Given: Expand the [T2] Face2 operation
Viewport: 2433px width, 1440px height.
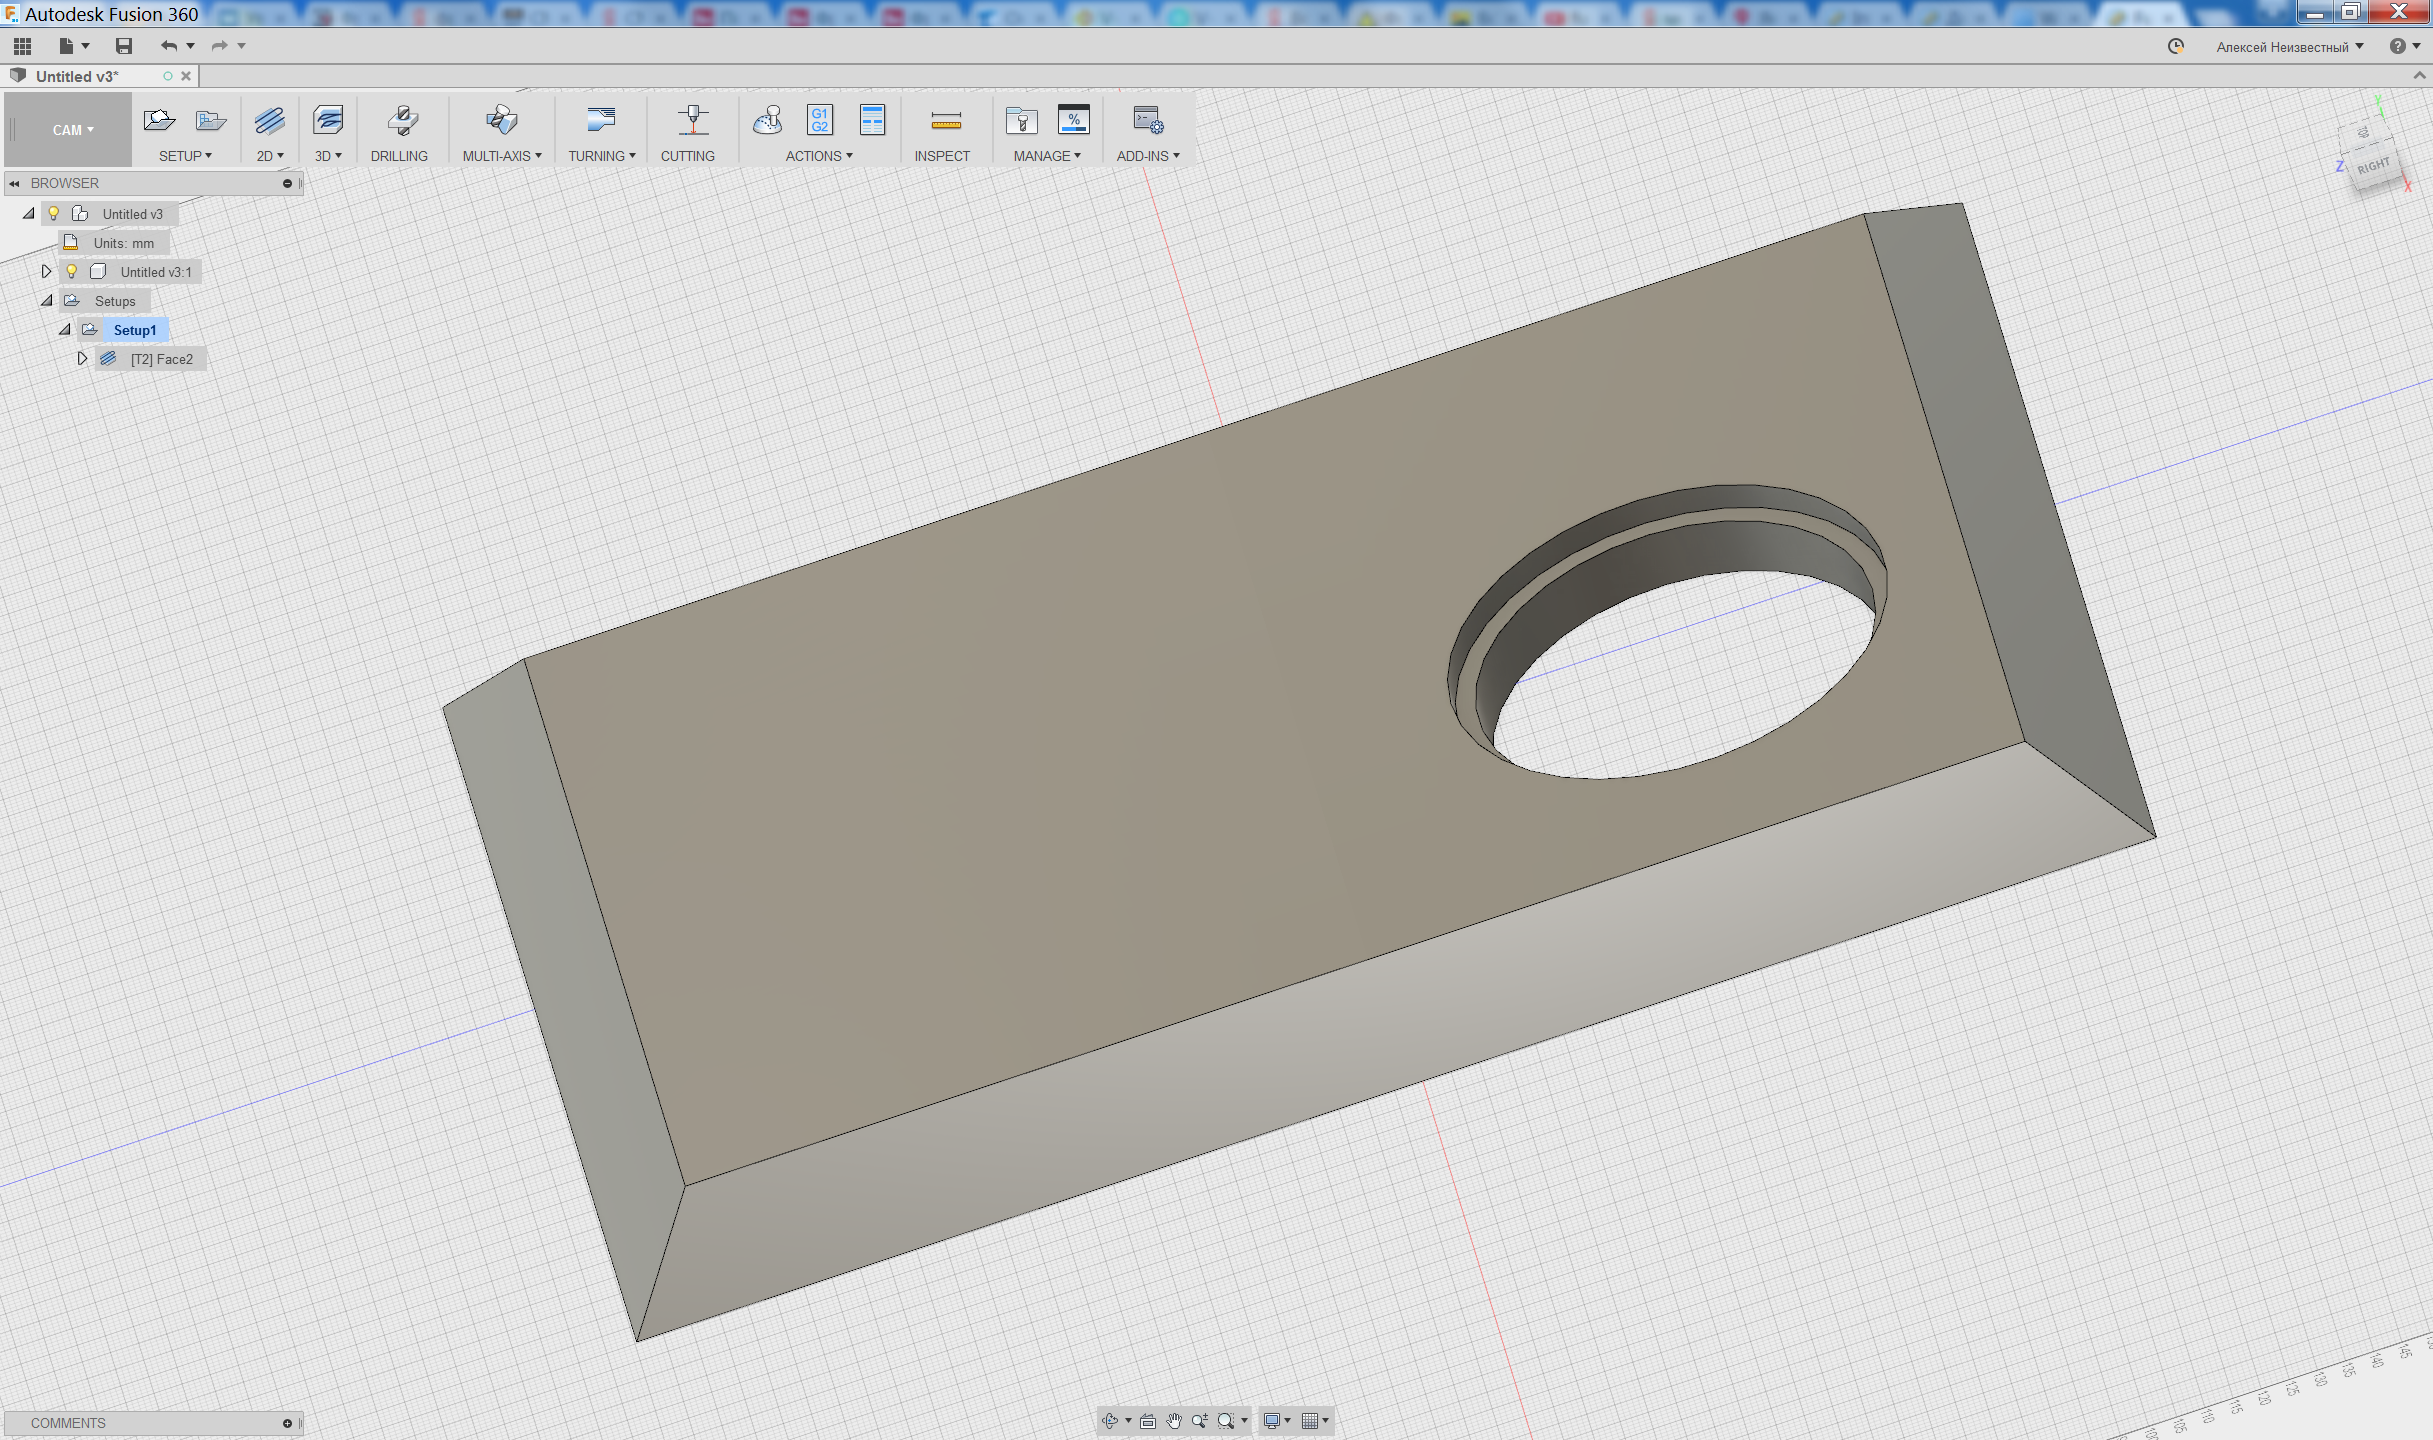Looking at the screenshot, I should point(83,358).
